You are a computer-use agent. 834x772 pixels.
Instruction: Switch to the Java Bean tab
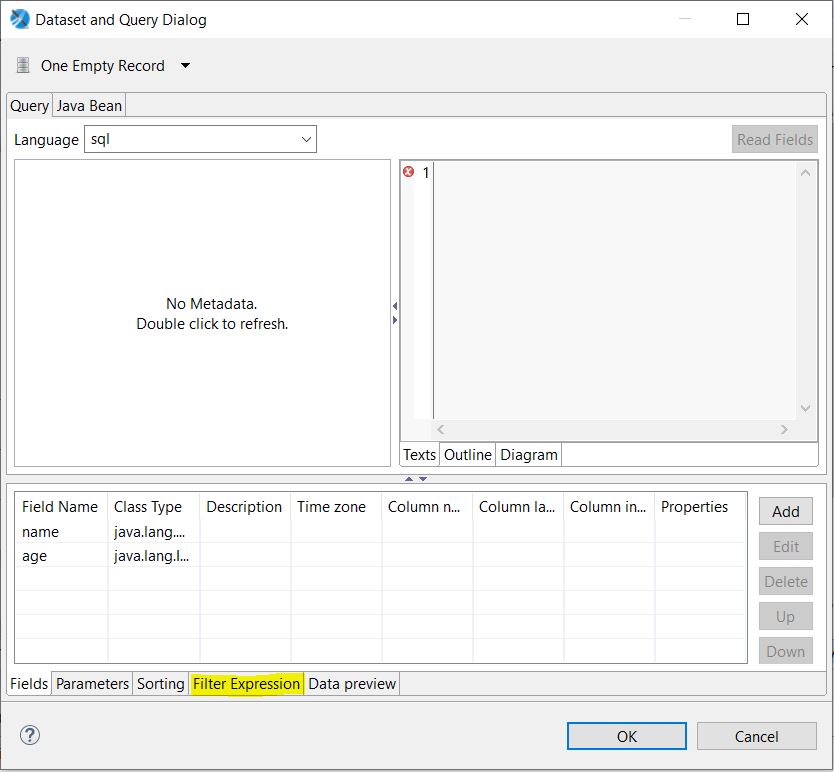(89, 104)
